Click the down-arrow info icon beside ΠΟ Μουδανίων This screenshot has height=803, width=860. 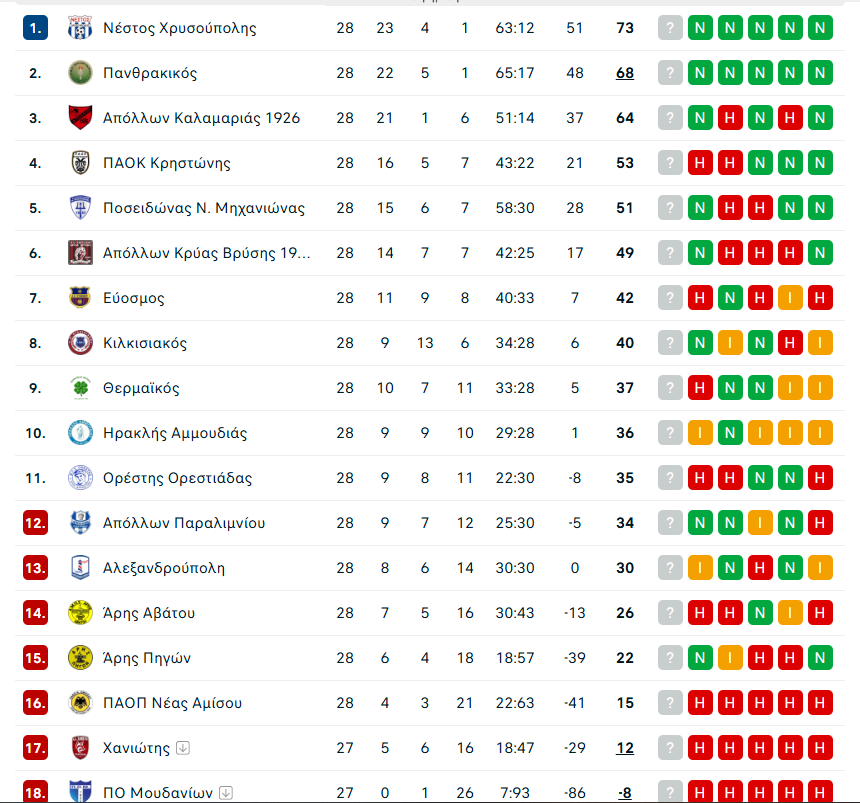tap(225, 793)
